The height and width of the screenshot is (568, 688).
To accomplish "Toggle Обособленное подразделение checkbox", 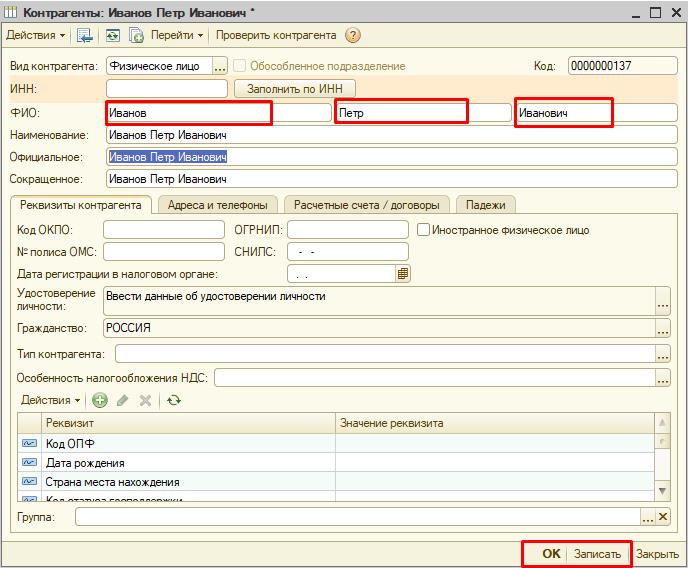I will point(240,66).
